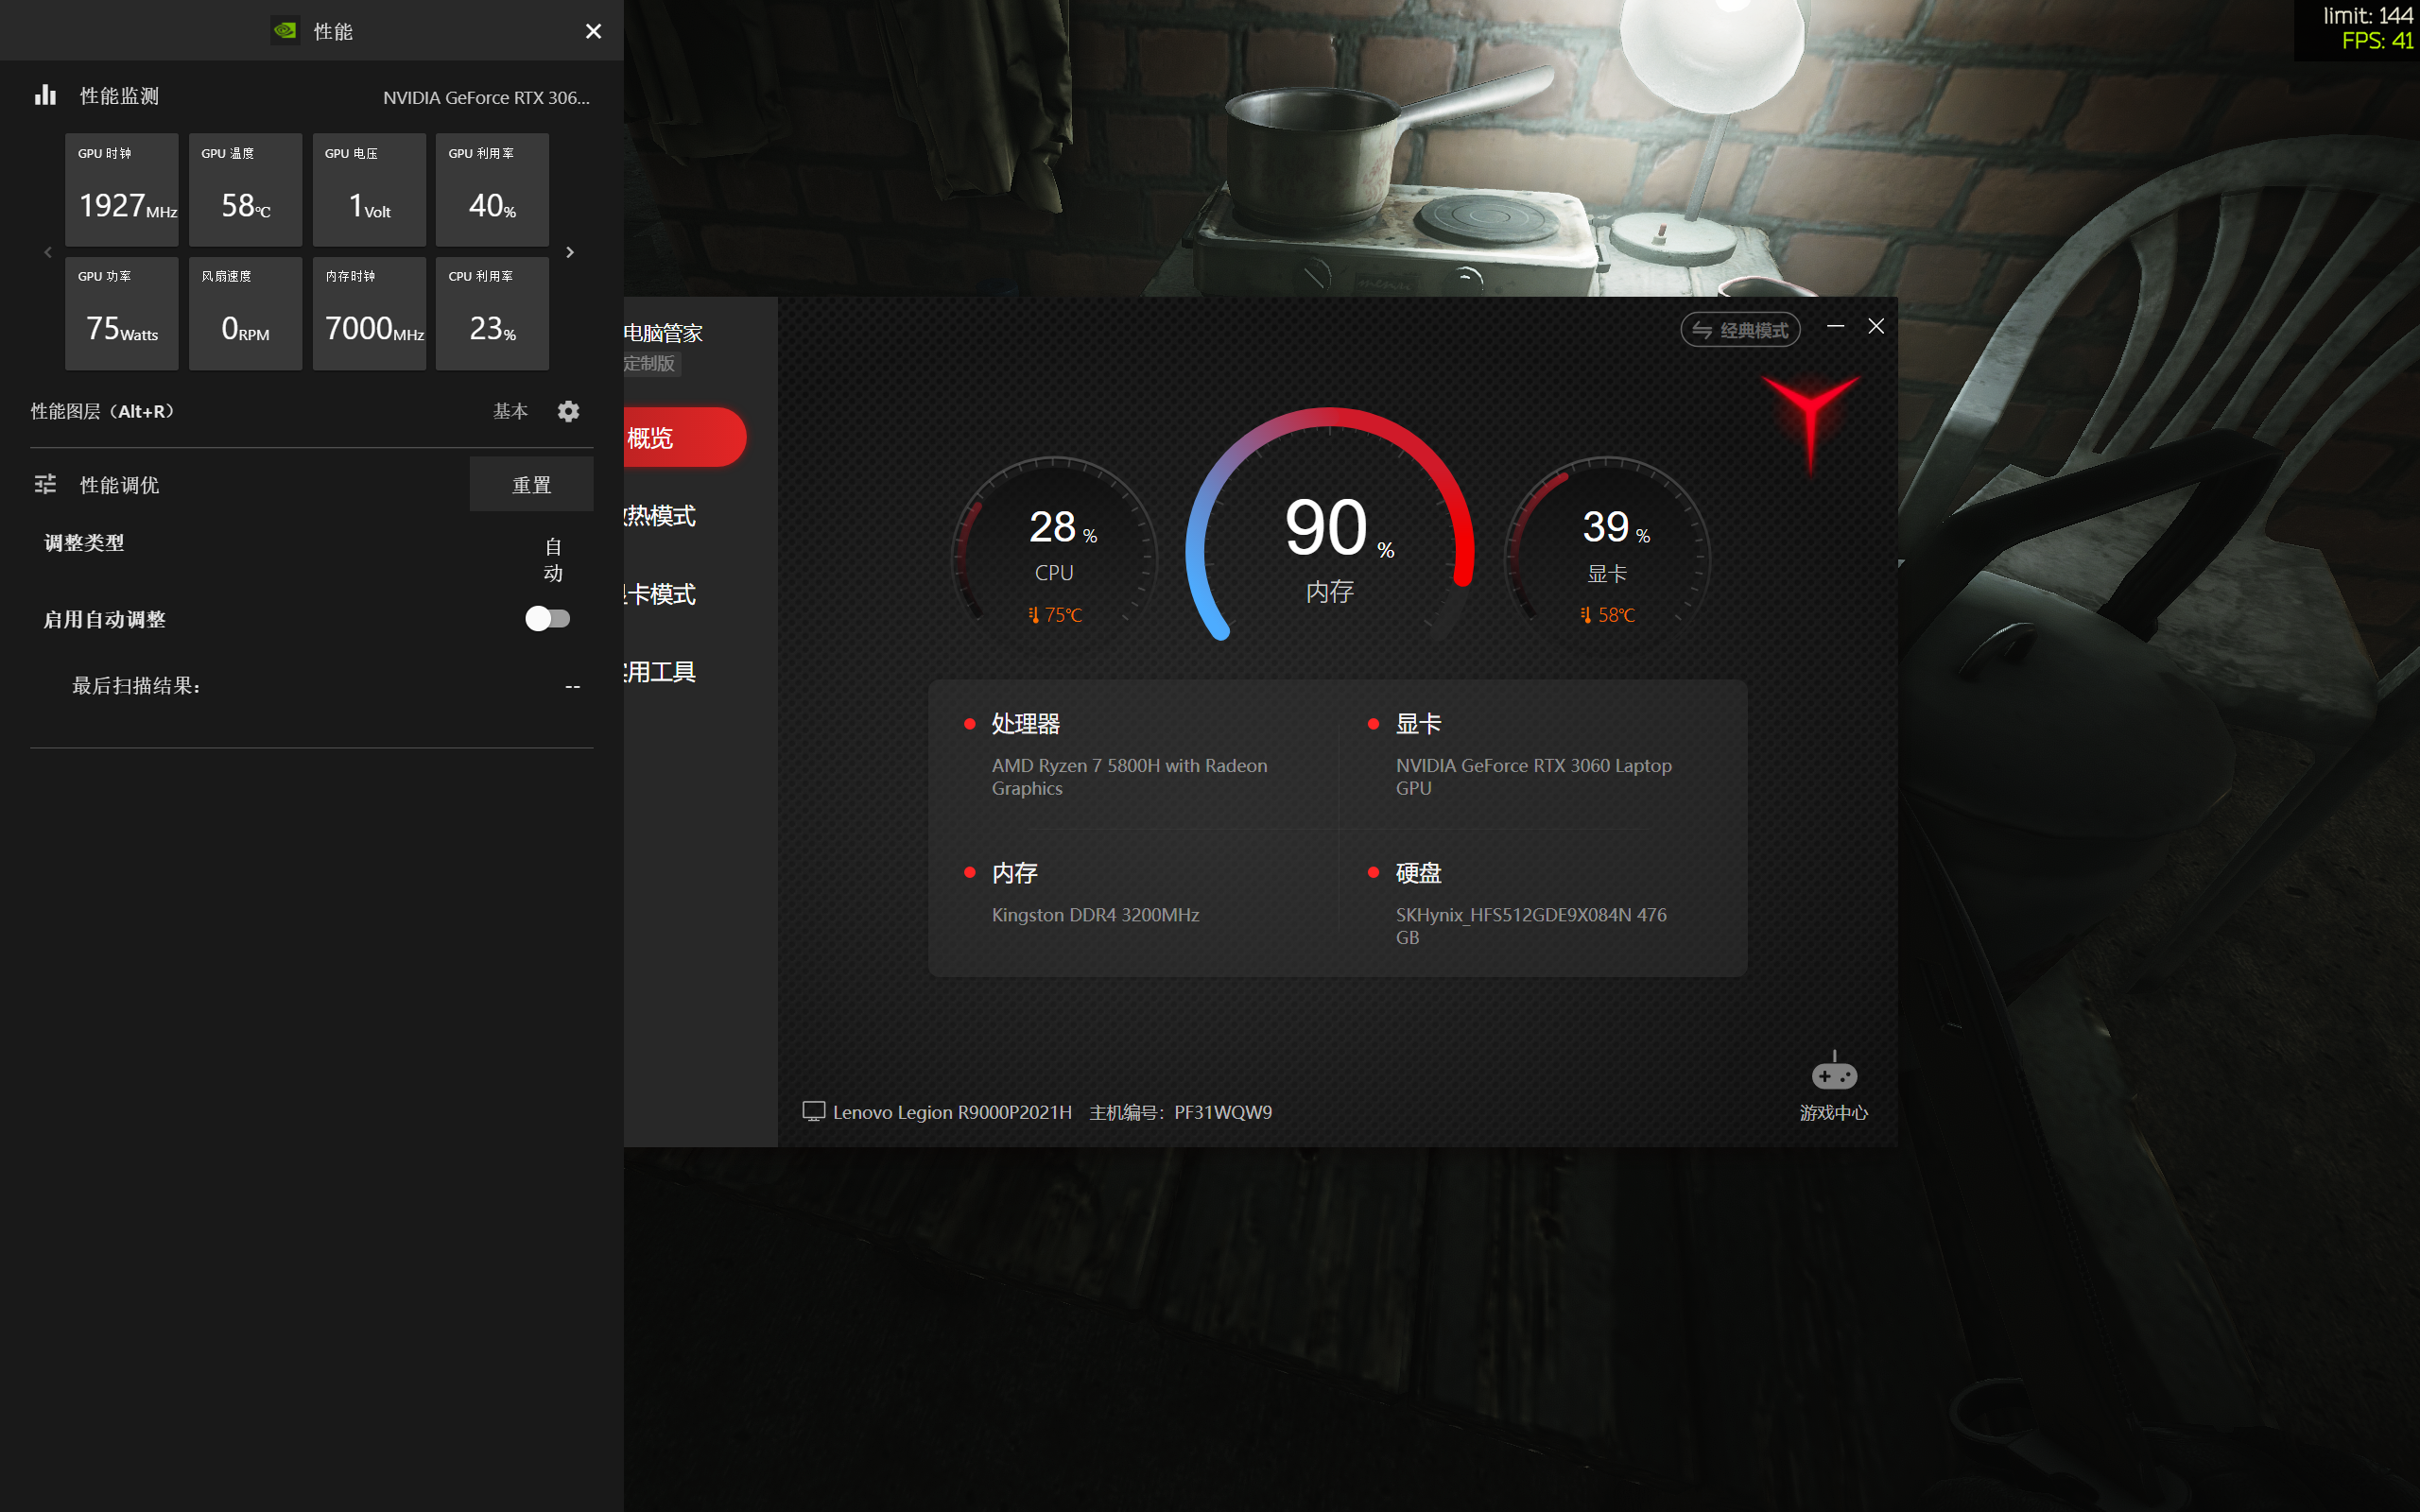Click the CPU 28% usage gauge

coord(1054,548)
